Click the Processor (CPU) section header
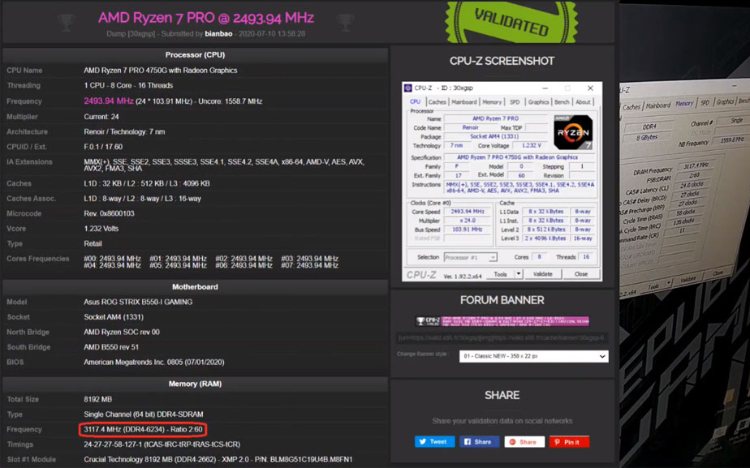This screenshot has width=750, height=468. pyautogui.click(x=195, y=55)
